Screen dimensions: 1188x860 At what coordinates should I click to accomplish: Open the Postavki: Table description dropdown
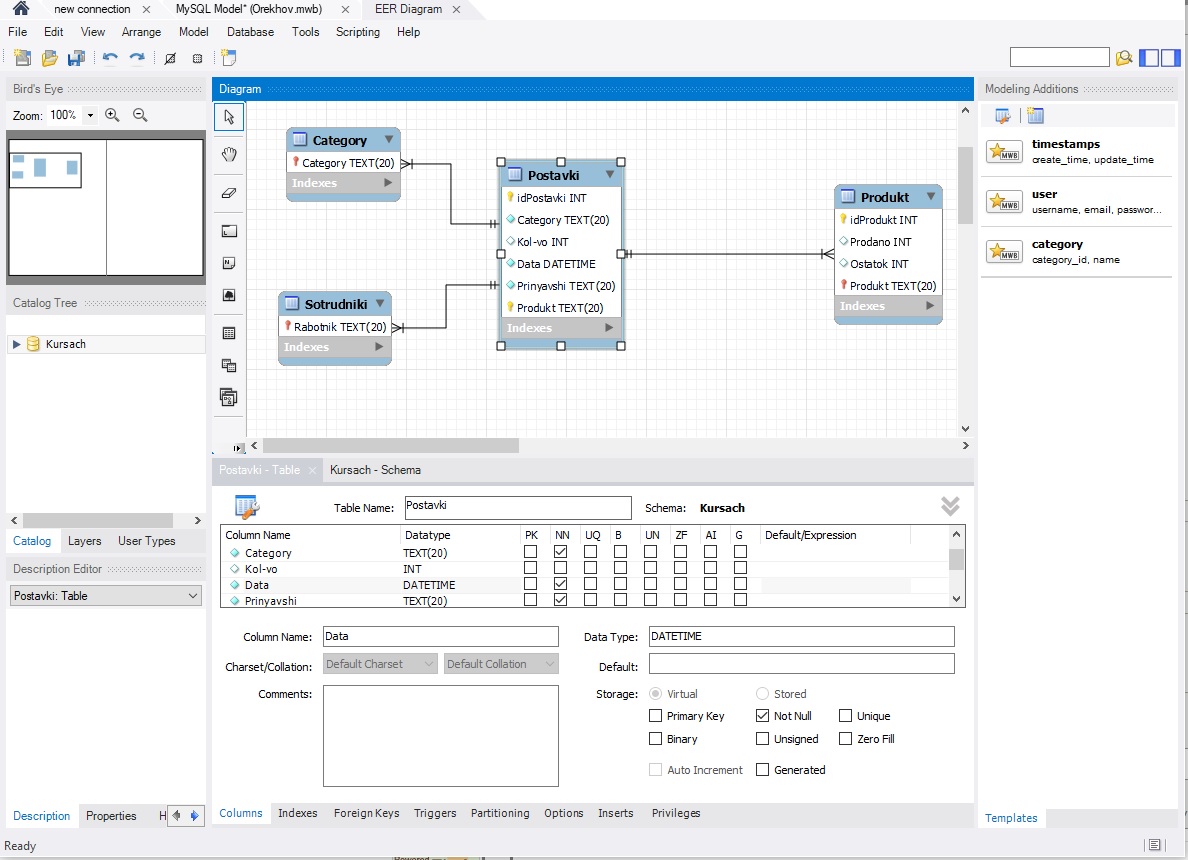(106, 595)
